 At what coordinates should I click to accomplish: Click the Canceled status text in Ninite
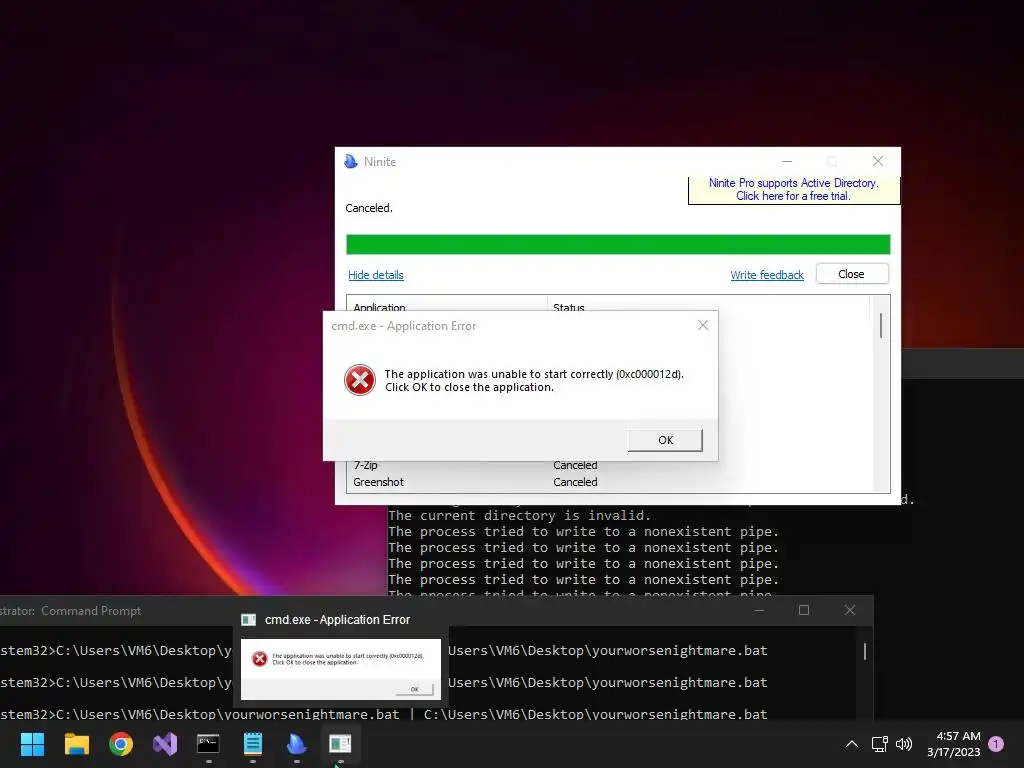click(369, 208)
